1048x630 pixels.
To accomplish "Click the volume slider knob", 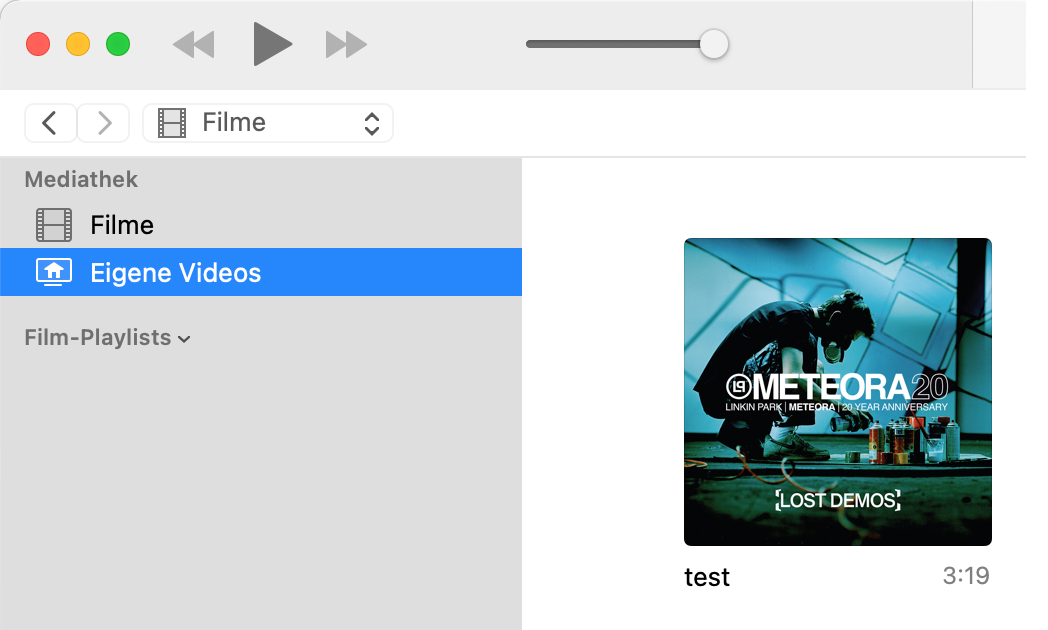I will (714, 44).
